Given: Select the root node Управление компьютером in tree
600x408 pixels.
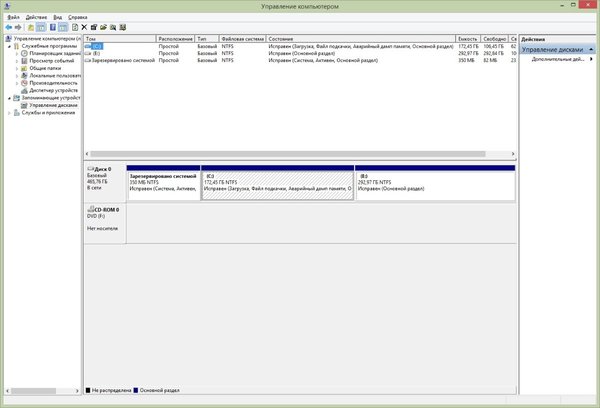Looking at the screenshot, I should click(47, 39).
